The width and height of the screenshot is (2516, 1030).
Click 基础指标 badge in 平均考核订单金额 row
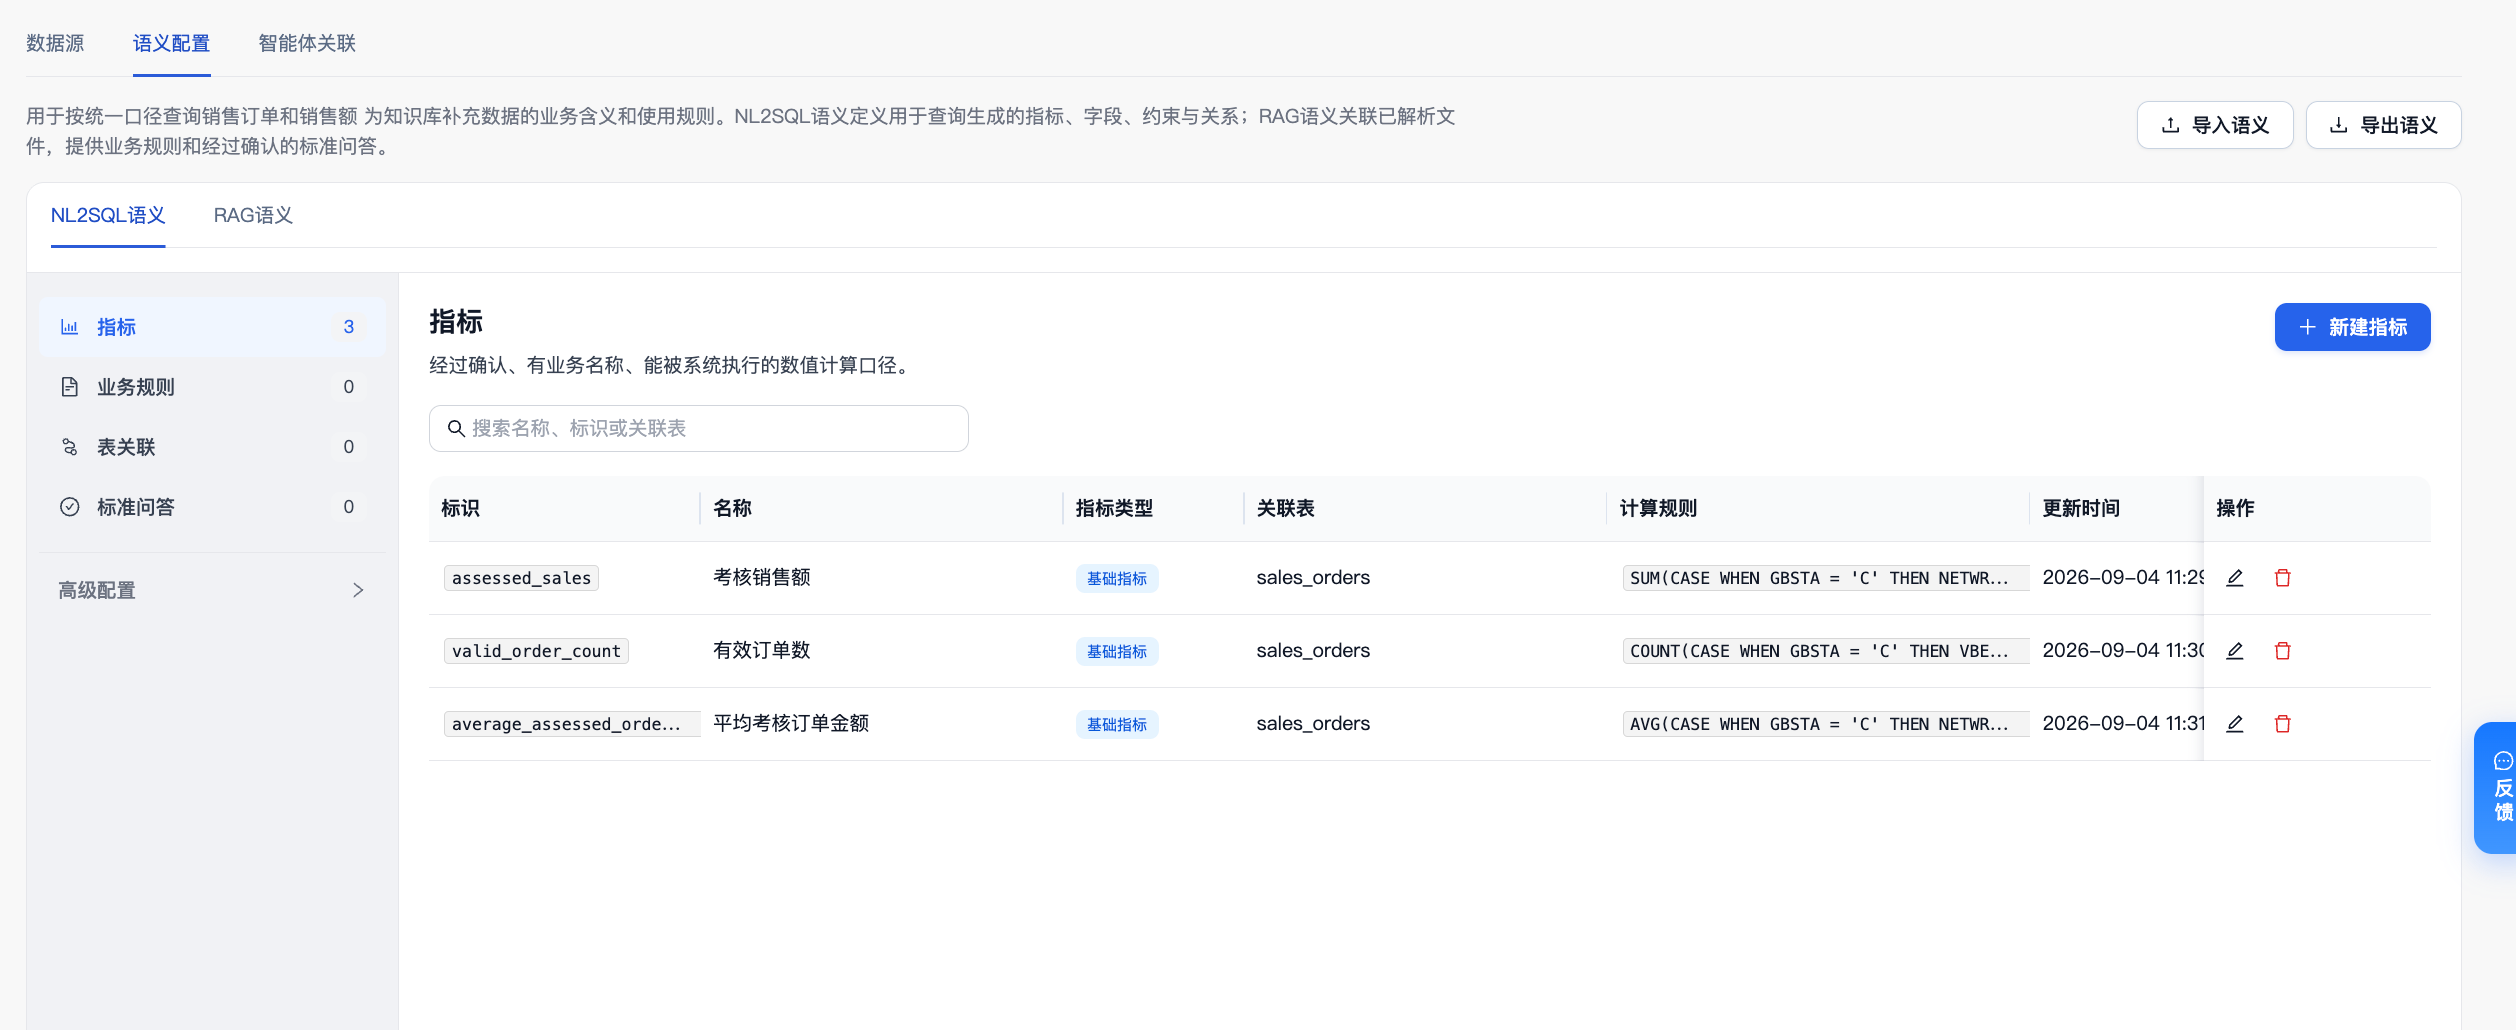tap(1117, 724)
